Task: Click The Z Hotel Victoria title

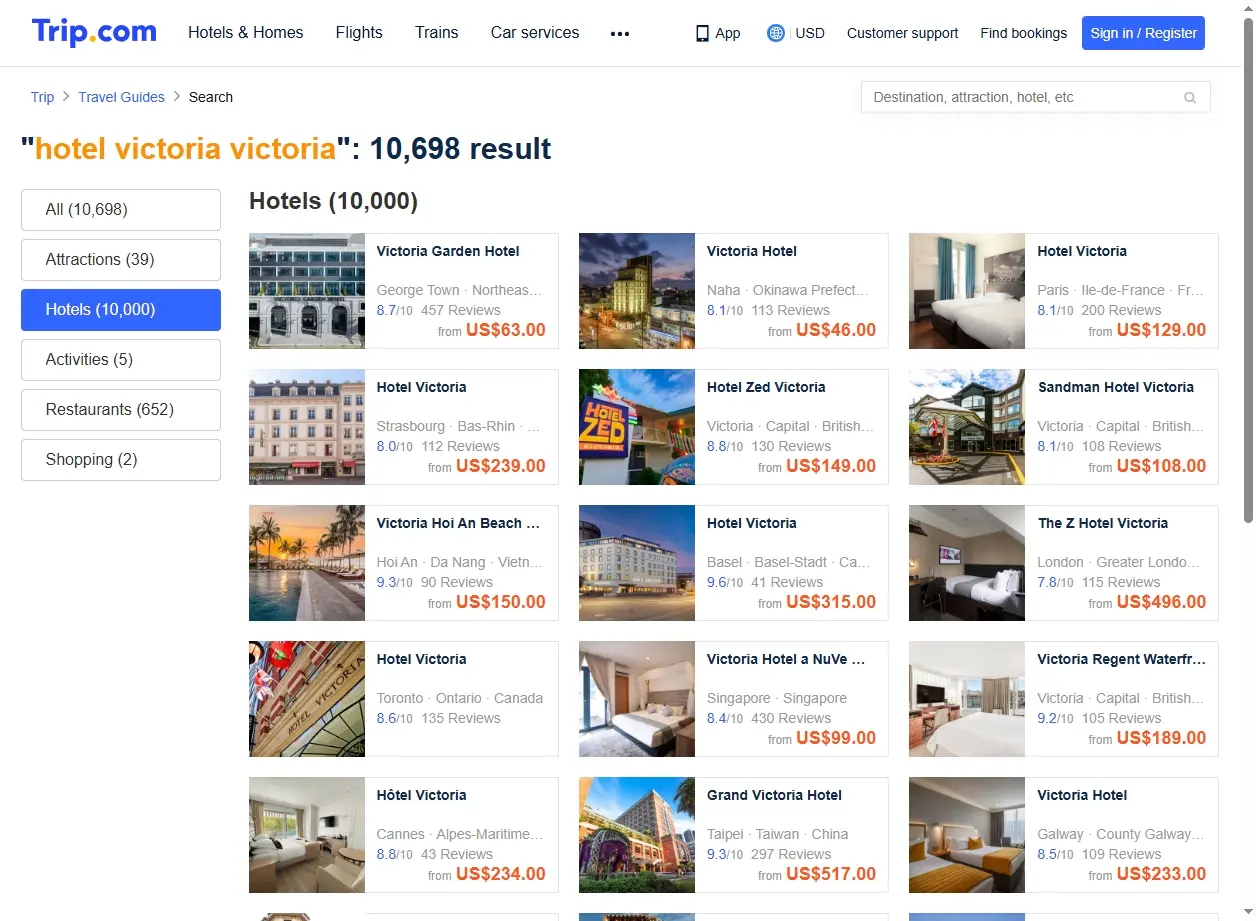Action: point(1103,523)
